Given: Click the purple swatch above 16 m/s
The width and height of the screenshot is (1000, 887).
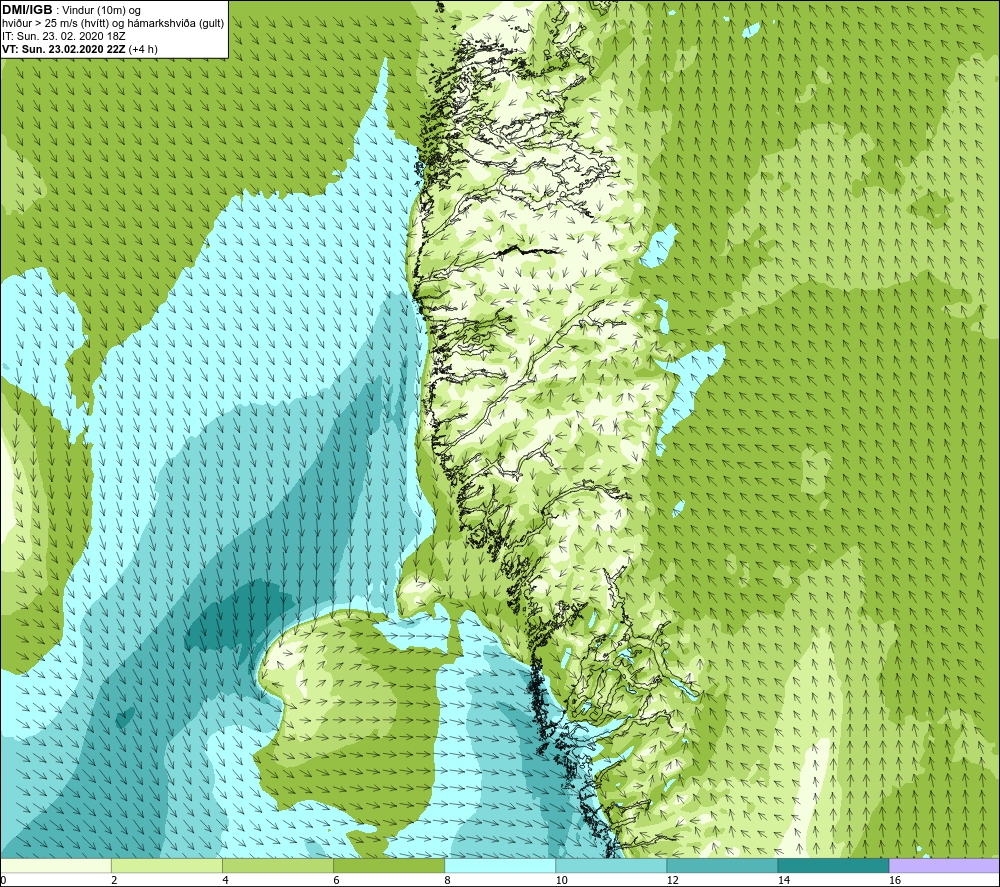Looking at the screenshot, I should coord(944,865).
